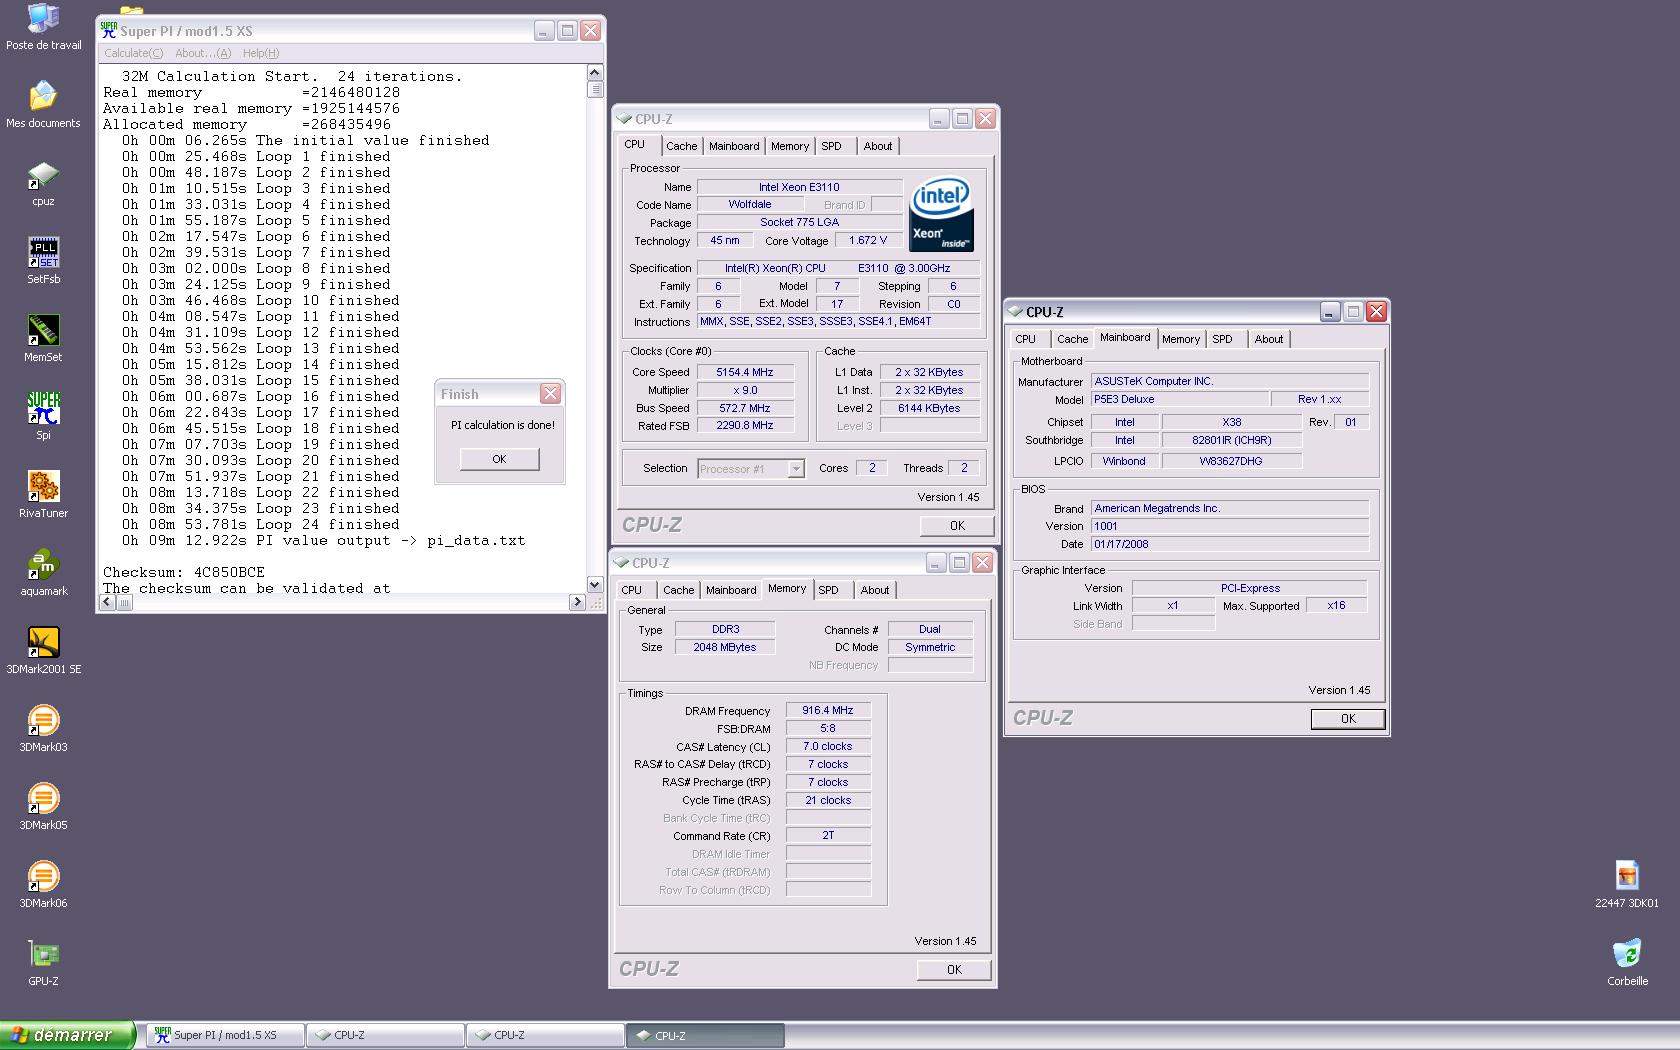Click OK in the Memory CPU-Z window

point(954,969)
